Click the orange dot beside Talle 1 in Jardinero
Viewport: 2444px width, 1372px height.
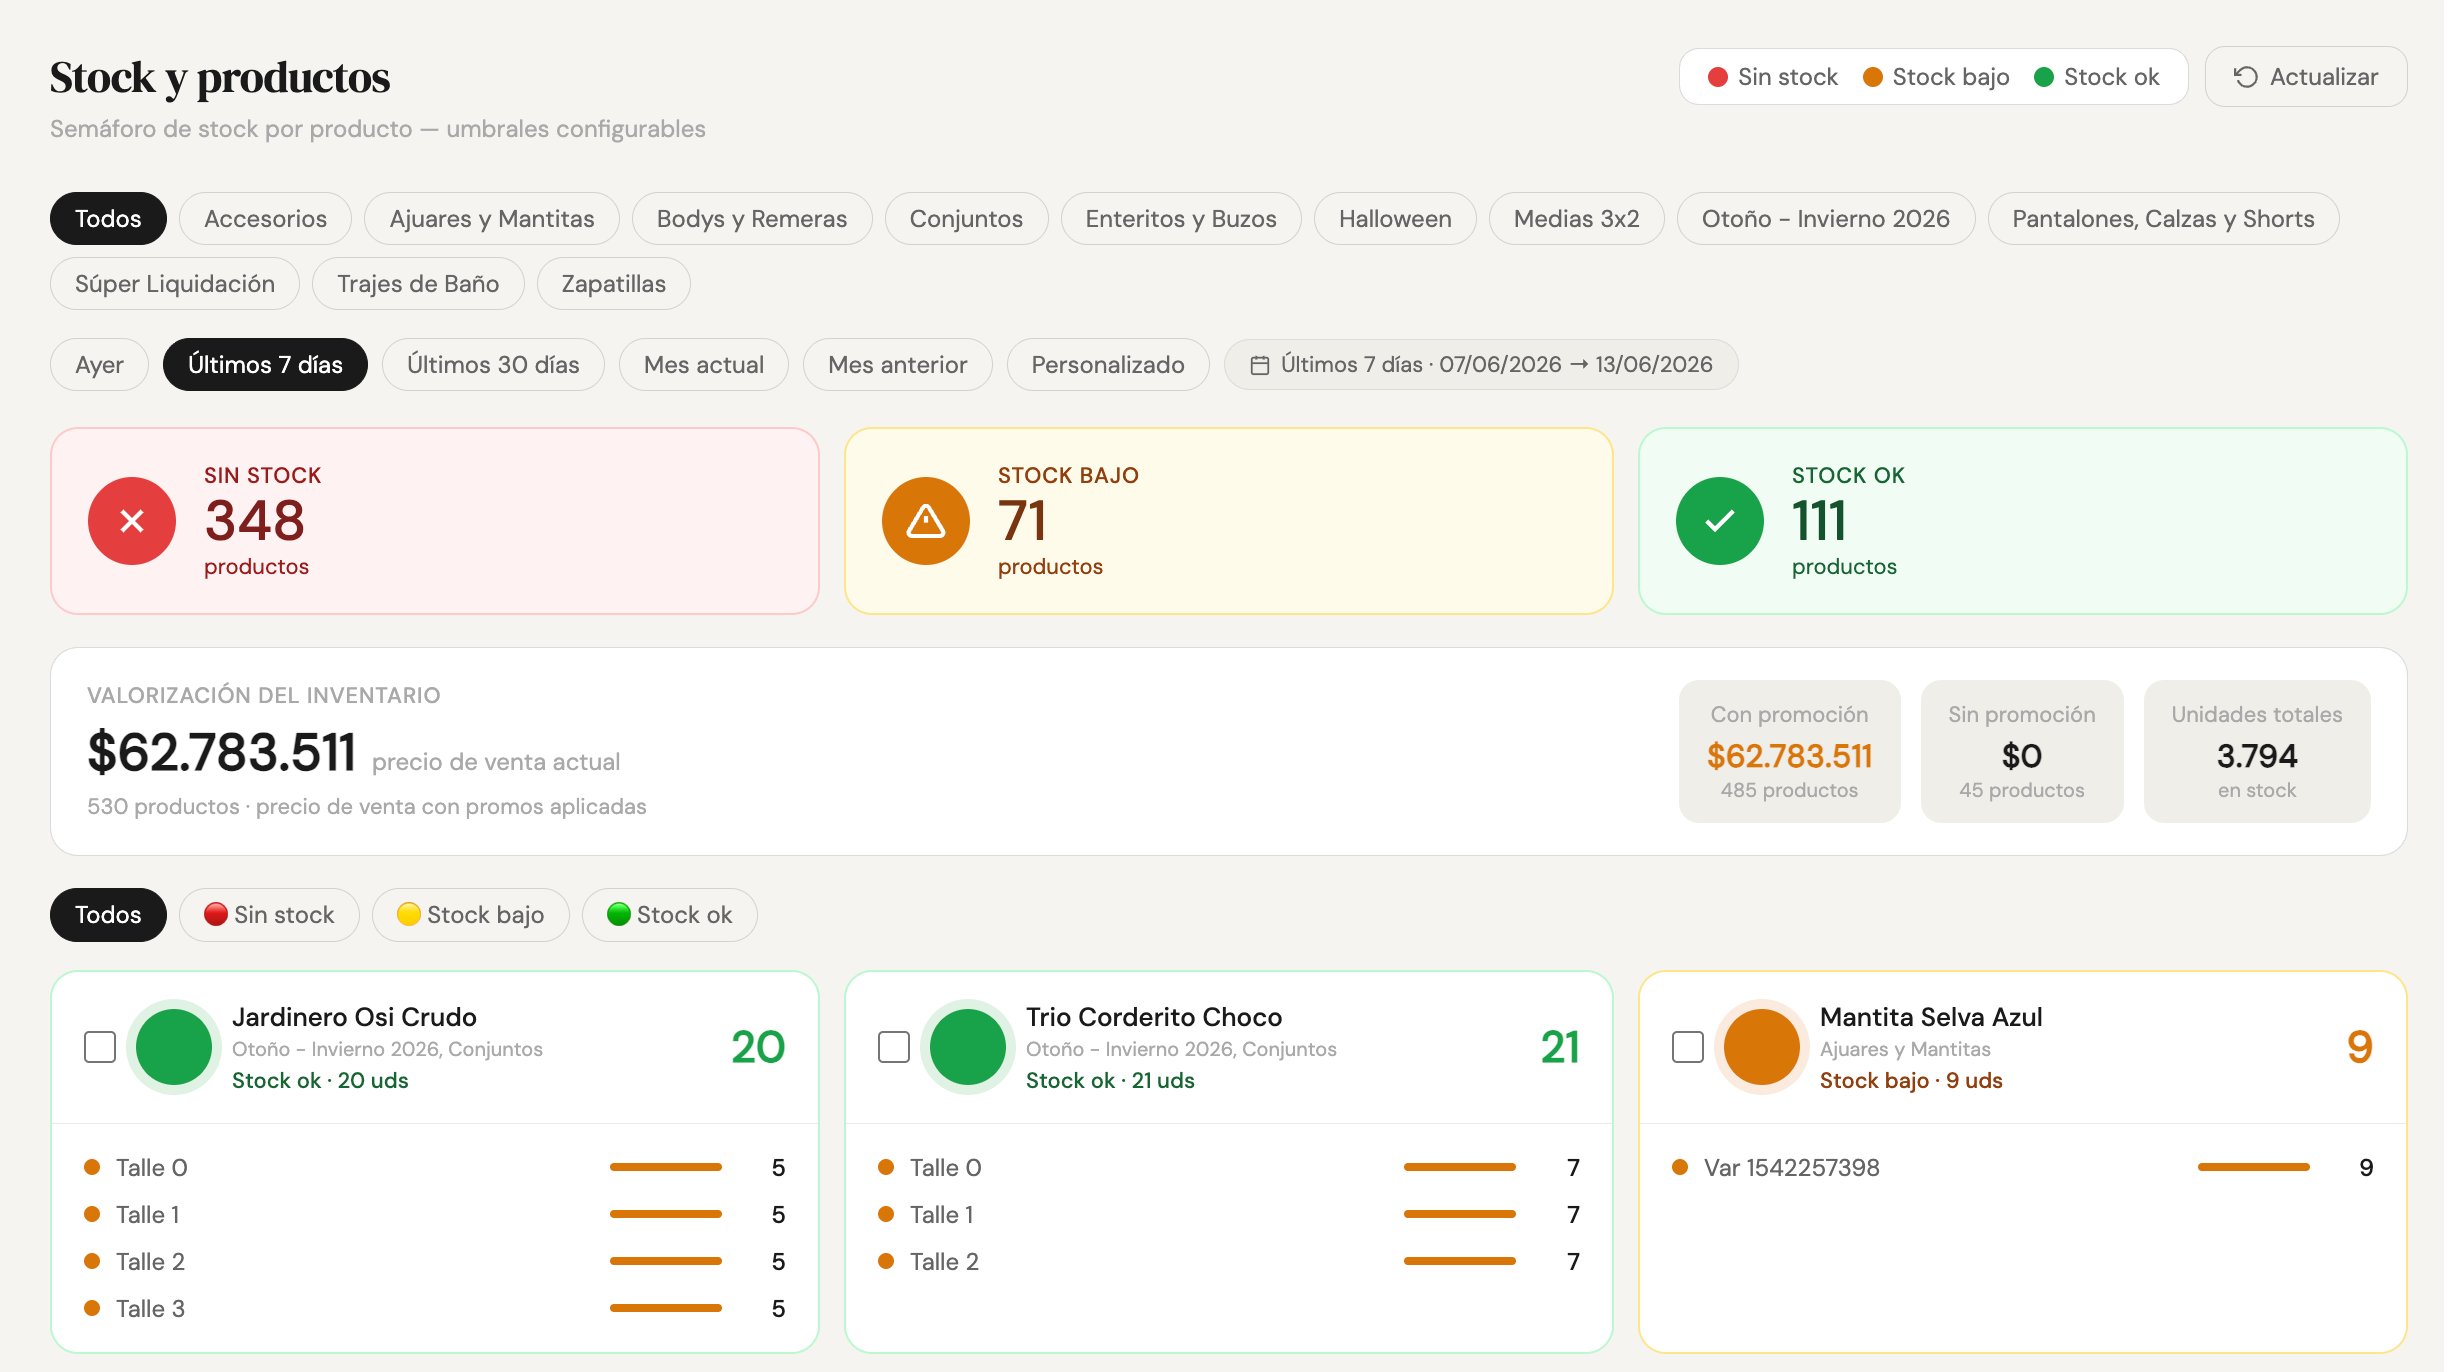click(x=92, y=1214)
